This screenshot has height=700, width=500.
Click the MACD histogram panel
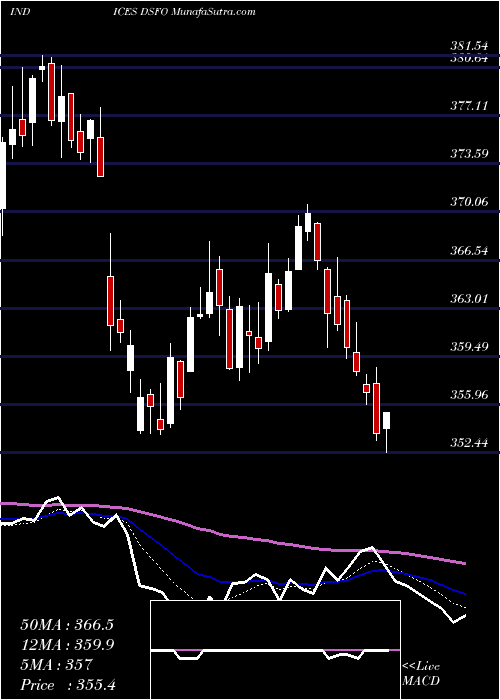[x=275, y=650]
